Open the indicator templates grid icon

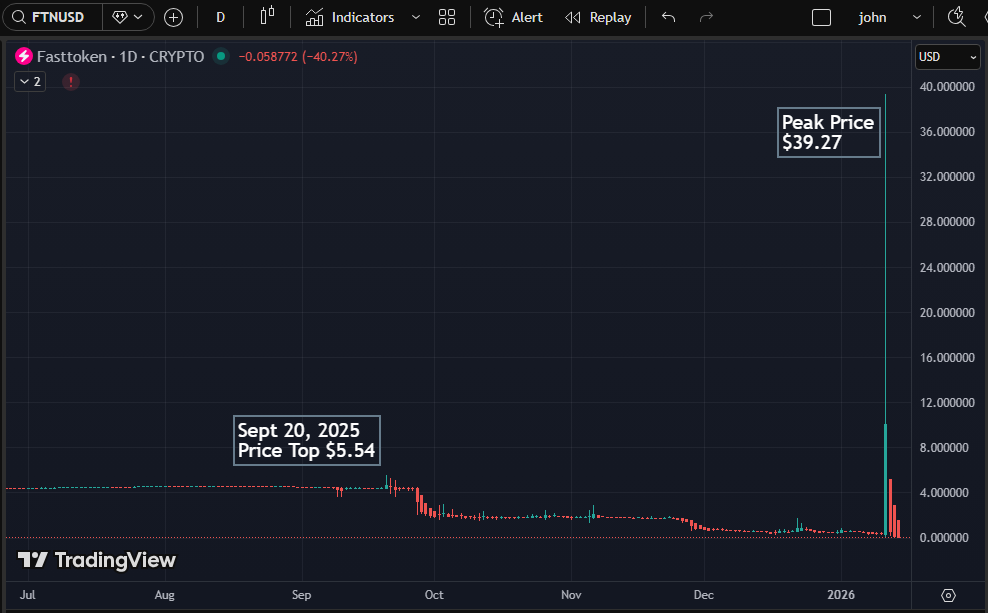446,16
